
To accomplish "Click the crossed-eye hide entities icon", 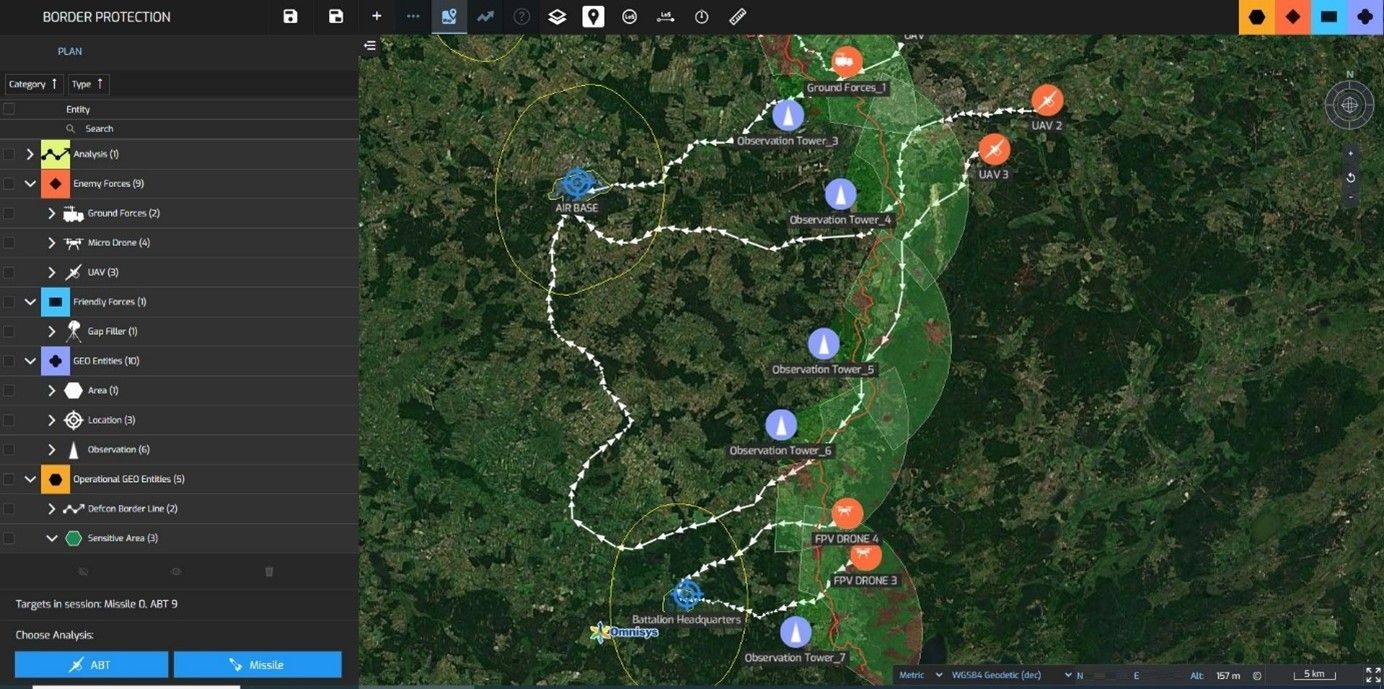I will click(83, 571).
